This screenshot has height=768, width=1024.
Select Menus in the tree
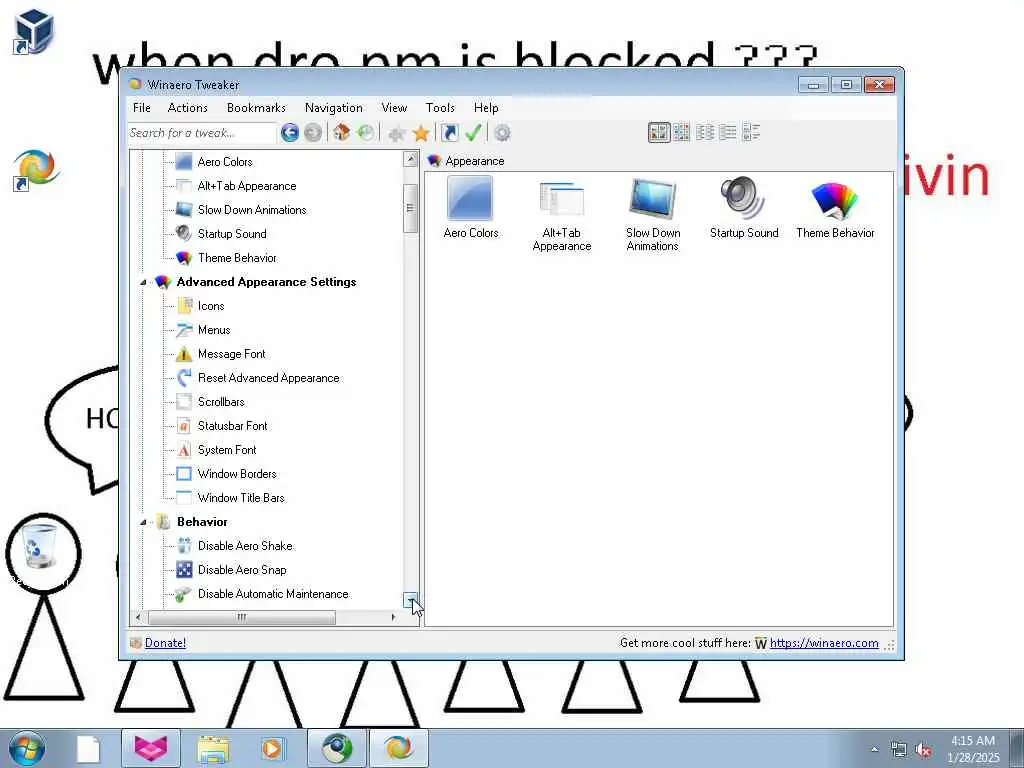(214, 330)
